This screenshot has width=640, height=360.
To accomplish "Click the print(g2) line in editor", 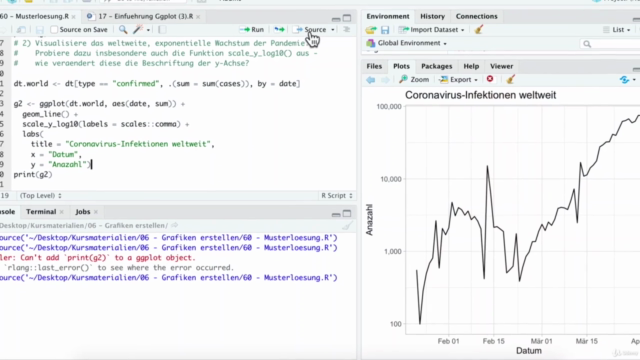I will click(x=33, y=174).
